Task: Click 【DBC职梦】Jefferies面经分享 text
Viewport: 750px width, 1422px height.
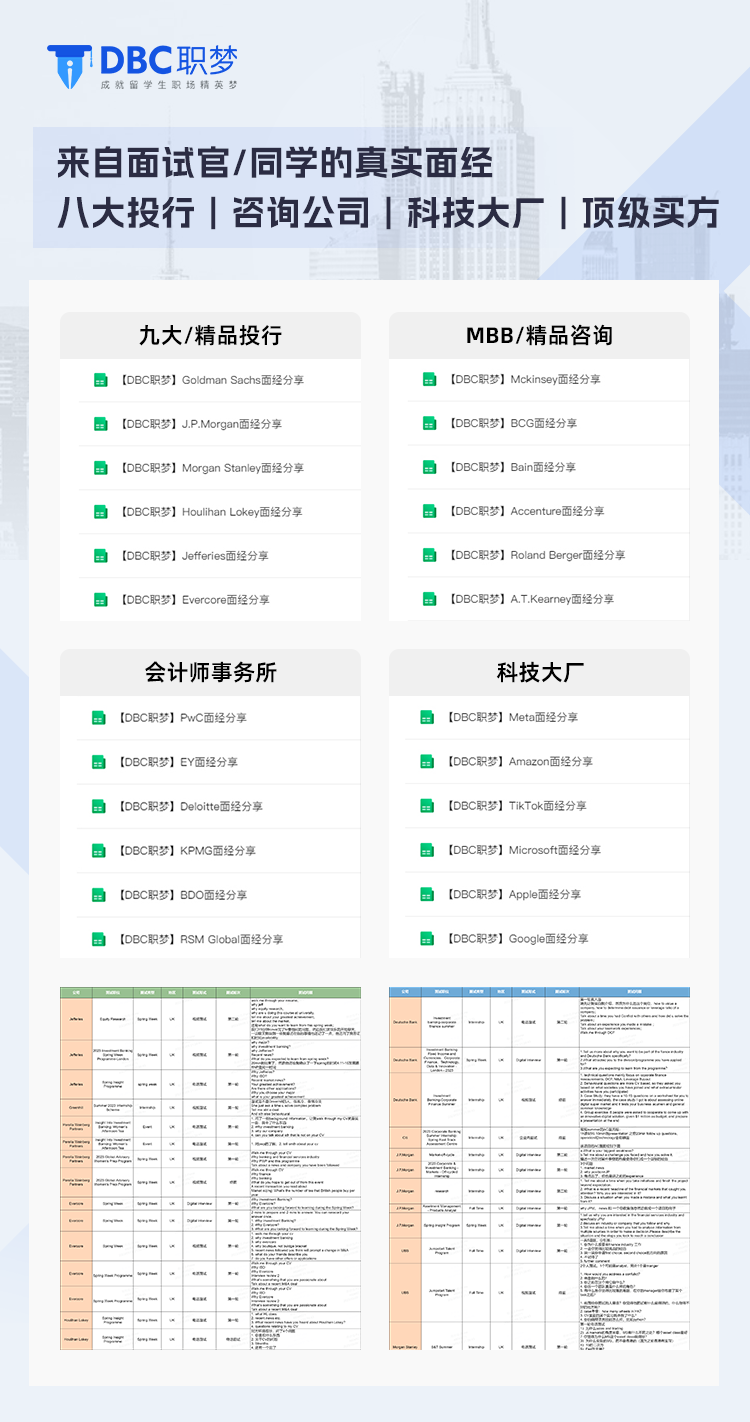Action: point(192,556)
